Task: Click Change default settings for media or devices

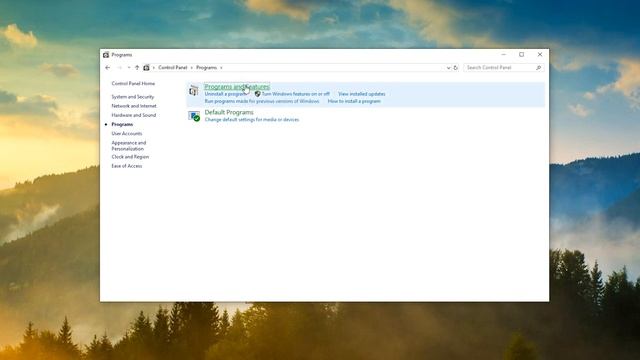Action: click(x=252, y=120)
